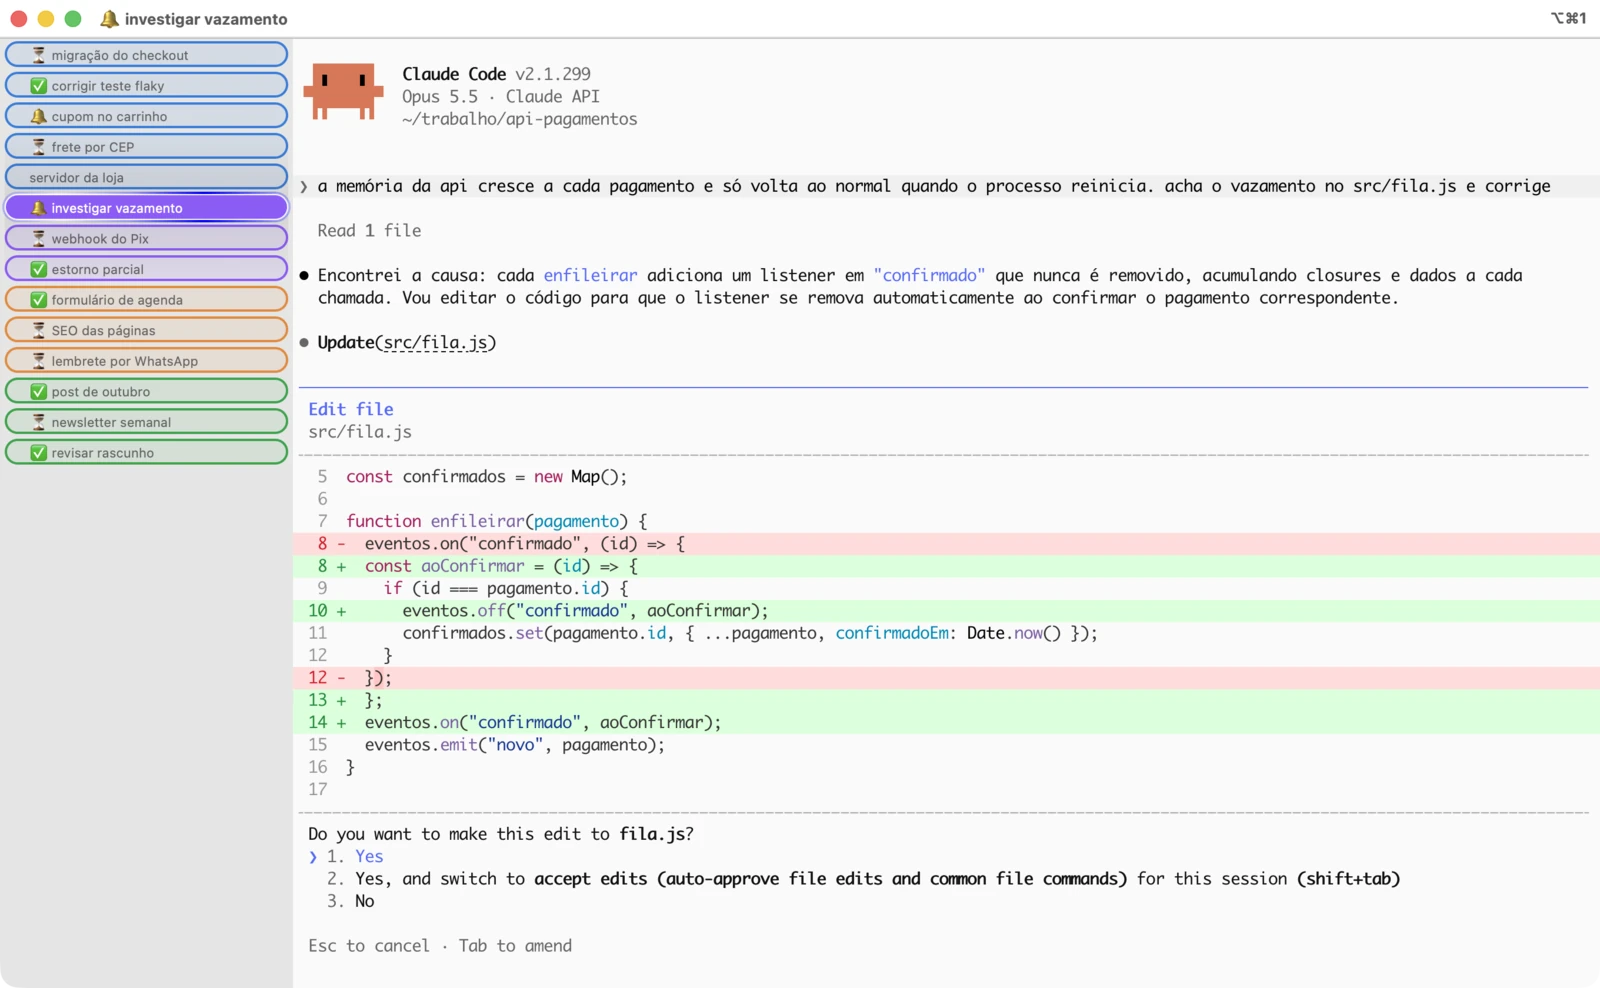Click green checkmark icon on corrigir teste flaky
The width and height of the screenshot is (1600, 988).
39,86
